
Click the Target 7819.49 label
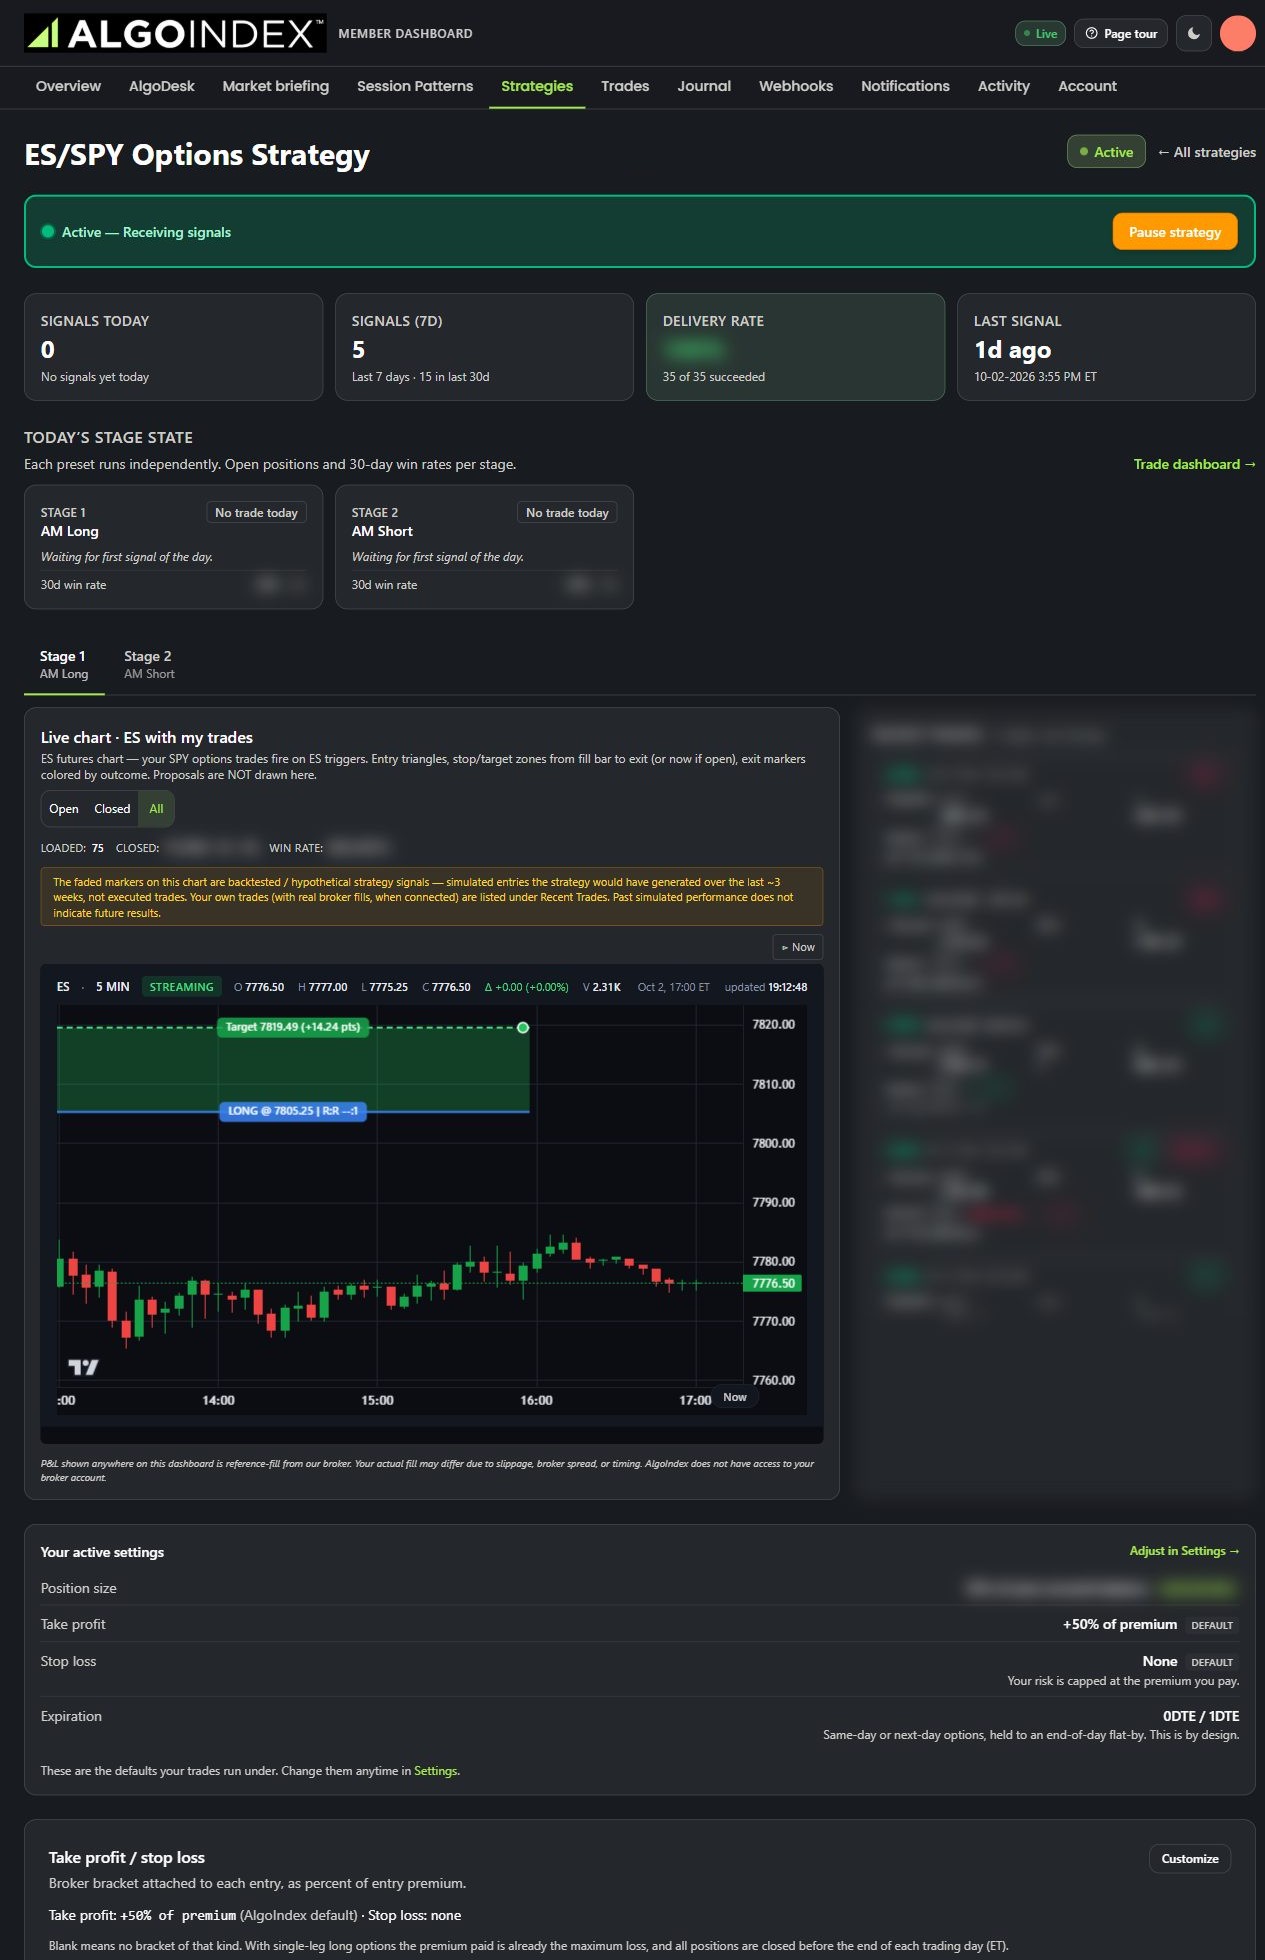(x=293, y=1027)
